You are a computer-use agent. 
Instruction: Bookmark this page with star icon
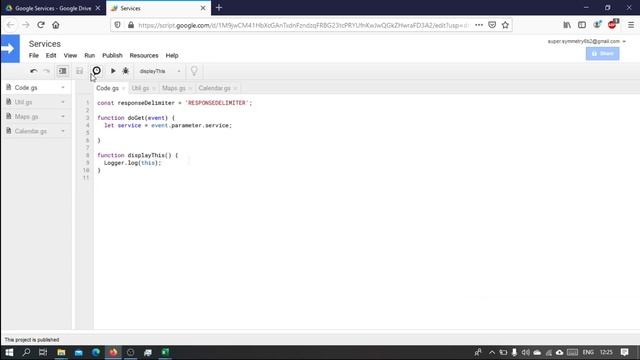coord(505,25)
